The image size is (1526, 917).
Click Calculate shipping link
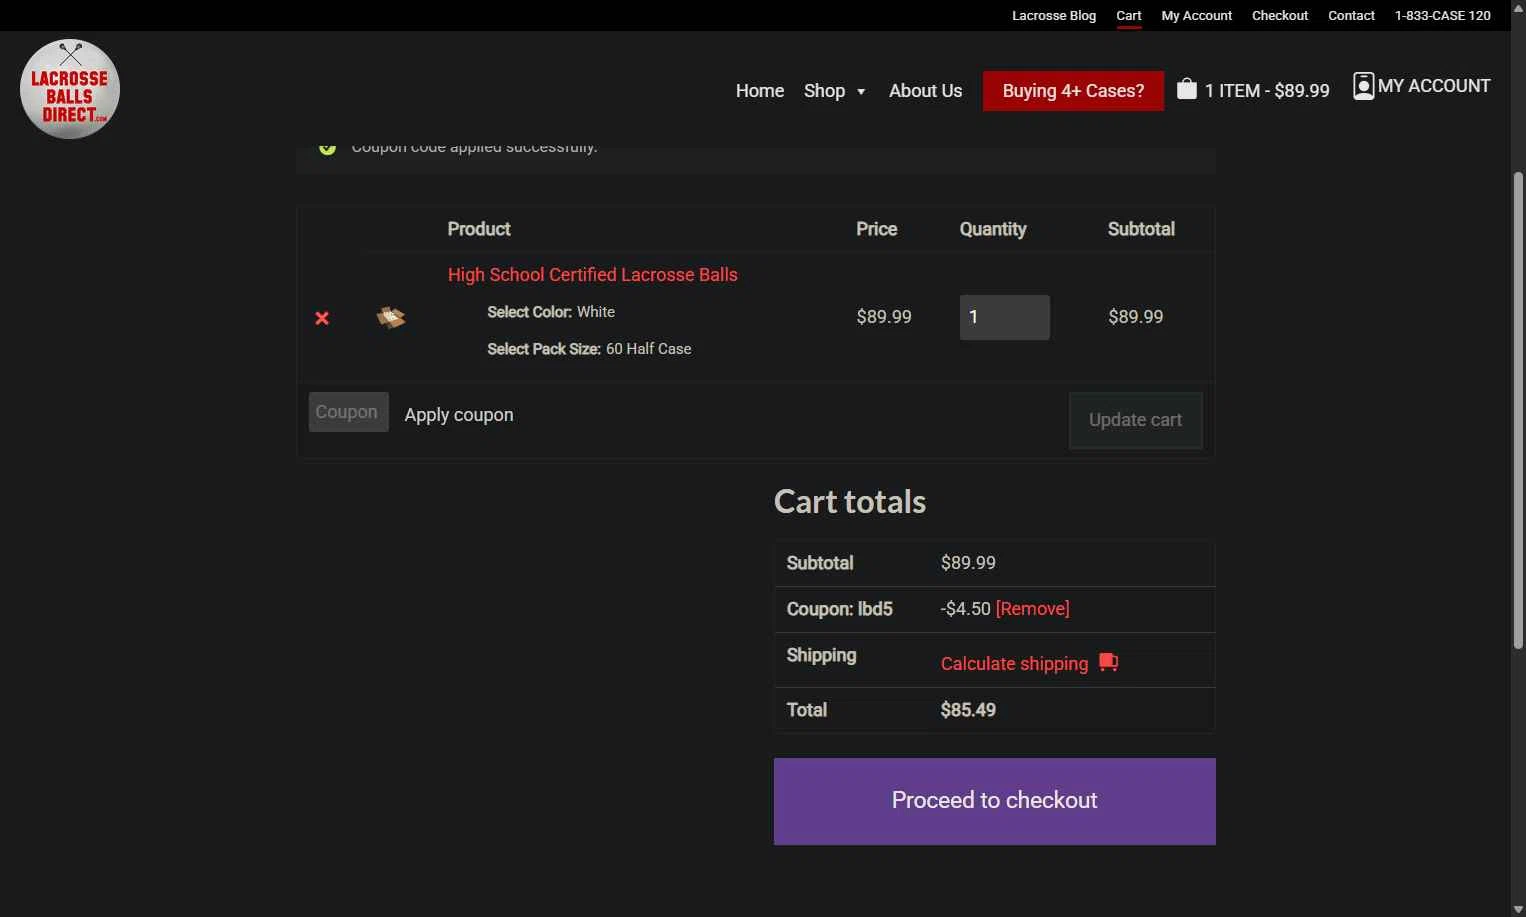pos(1014,664)
